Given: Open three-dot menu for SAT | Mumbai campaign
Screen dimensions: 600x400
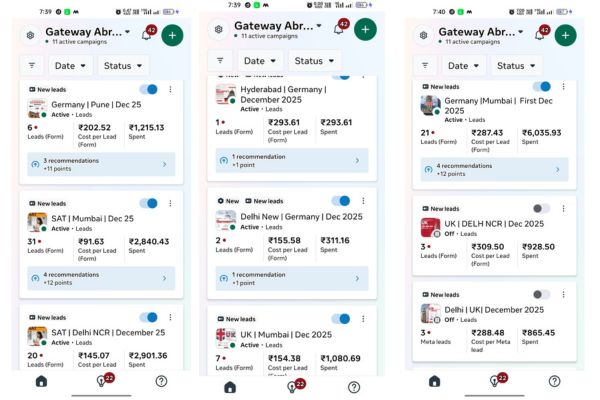Looking at the screenshot, I should pyautogui.click(x=170, y=203).
